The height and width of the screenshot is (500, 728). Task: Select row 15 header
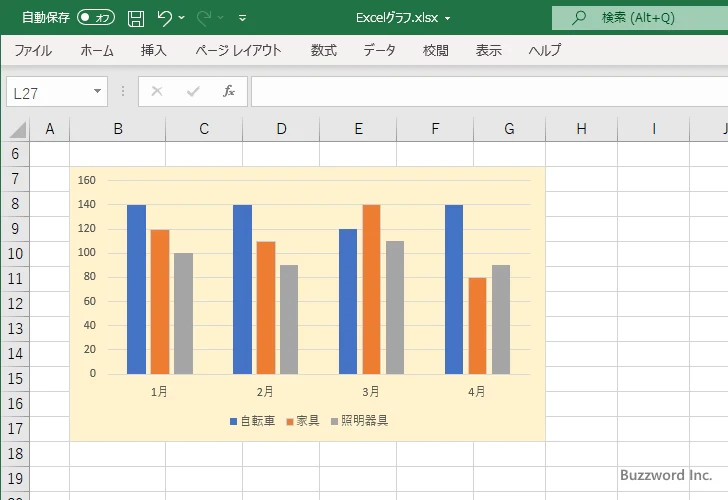pos(15,378)
